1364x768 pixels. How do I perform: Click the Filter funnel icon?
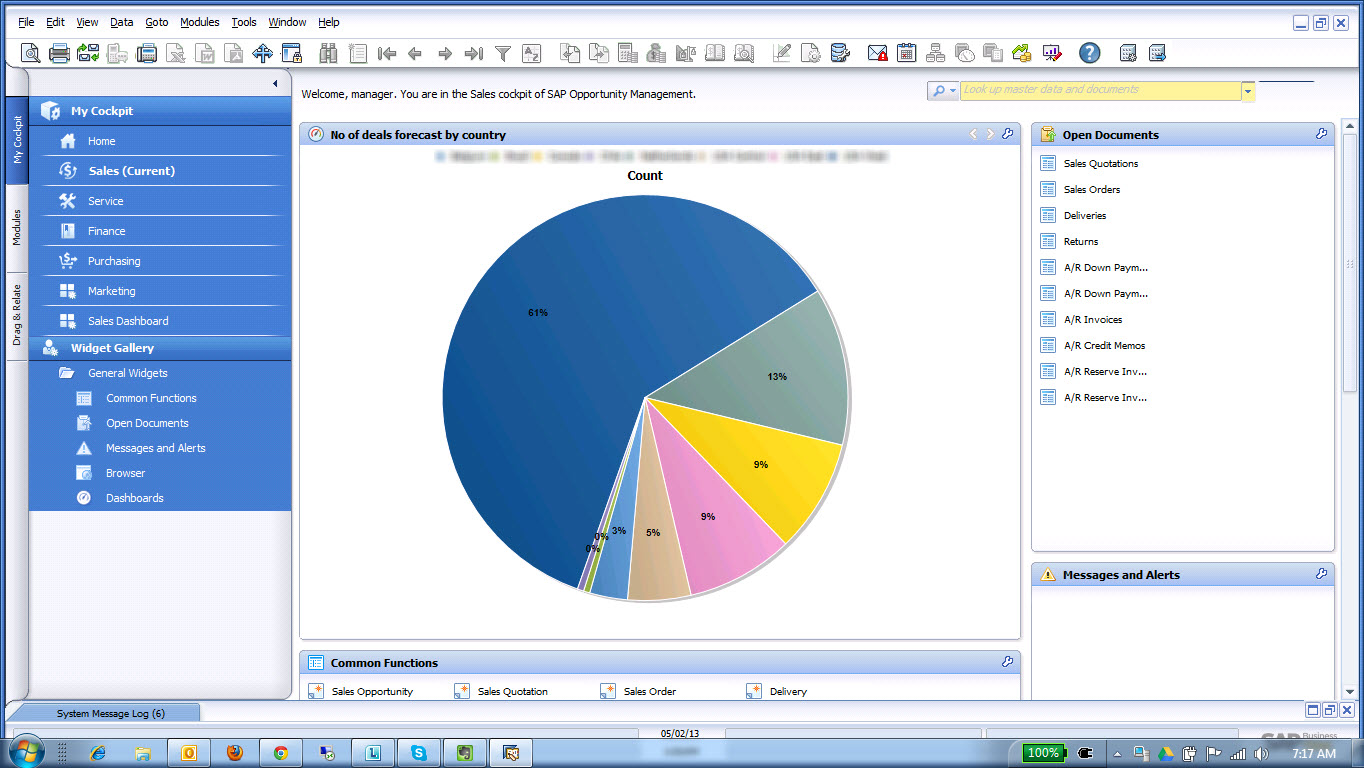tap(503, 53)
